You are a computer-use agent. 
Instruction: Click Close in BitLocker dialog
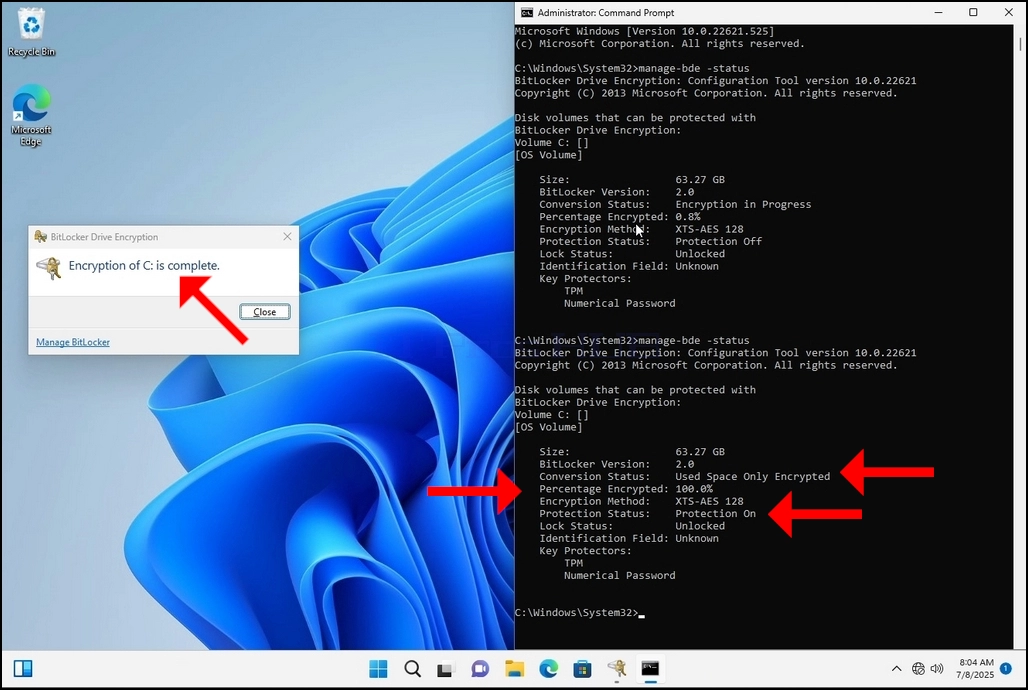[x=265, y=312]
